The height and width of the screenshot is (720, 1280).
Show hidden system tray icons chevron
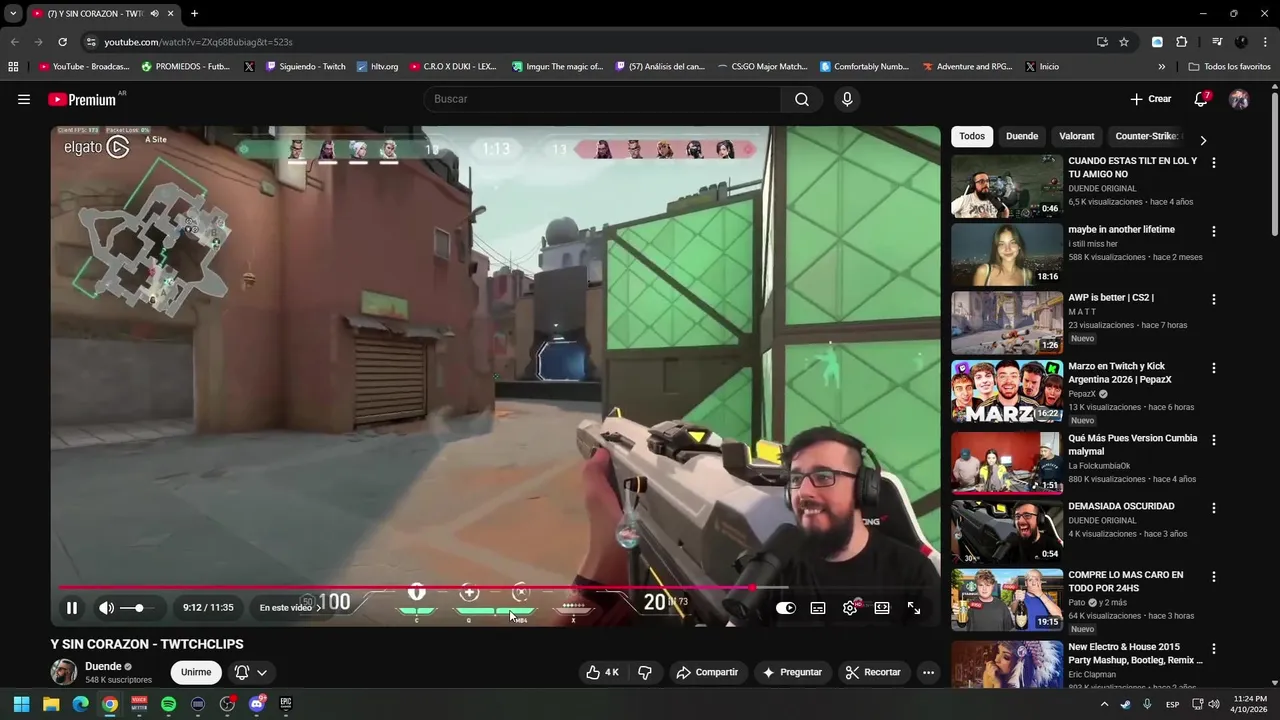click(x=1104, y=704)
